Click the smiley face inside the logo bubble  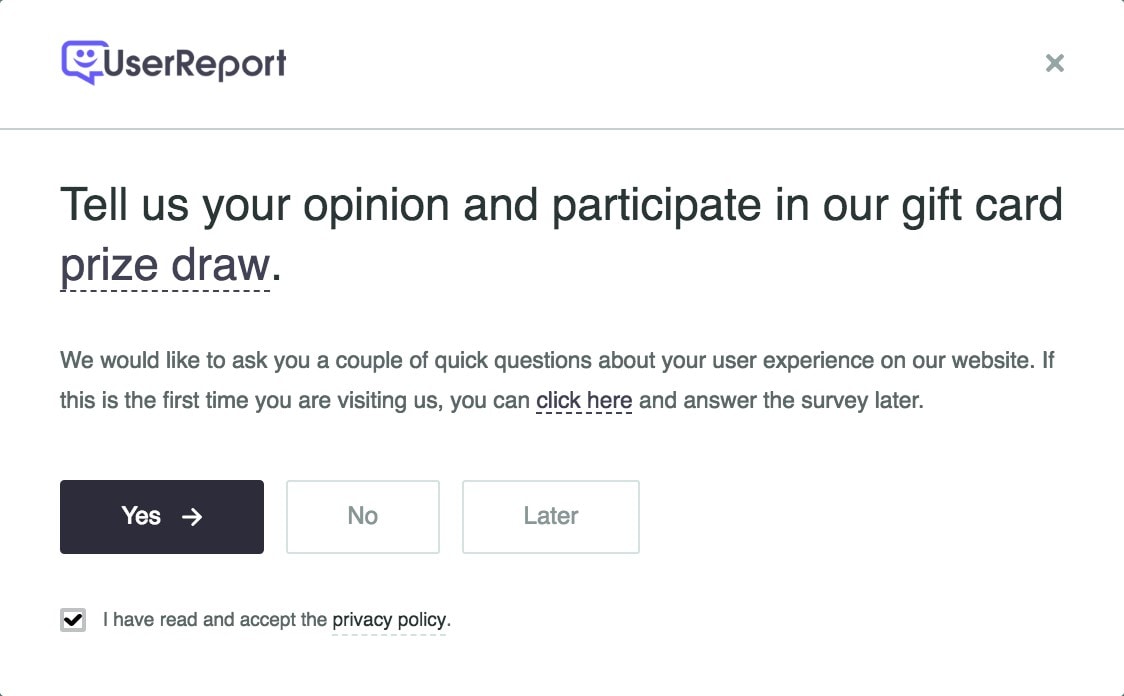click(85, 56)
